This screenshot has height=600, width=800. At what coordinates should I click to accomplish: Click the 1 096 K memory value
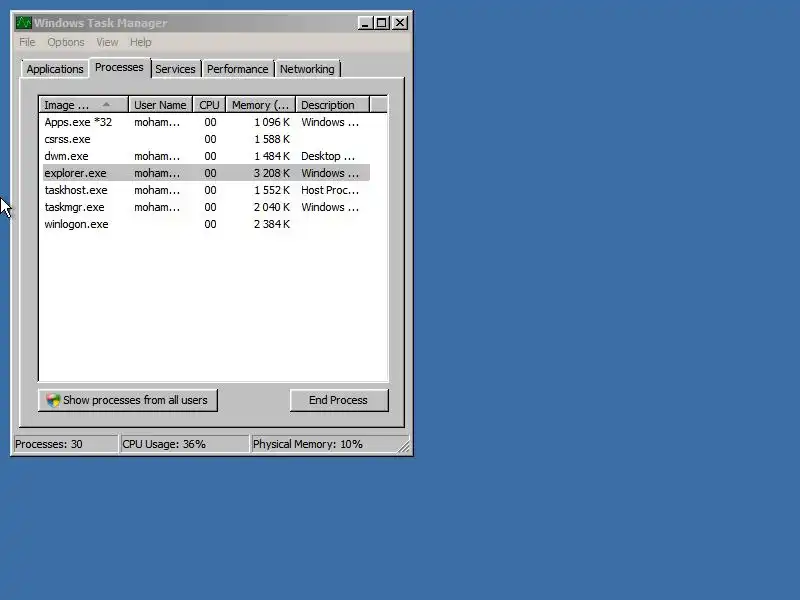click(x=271, y=122)
